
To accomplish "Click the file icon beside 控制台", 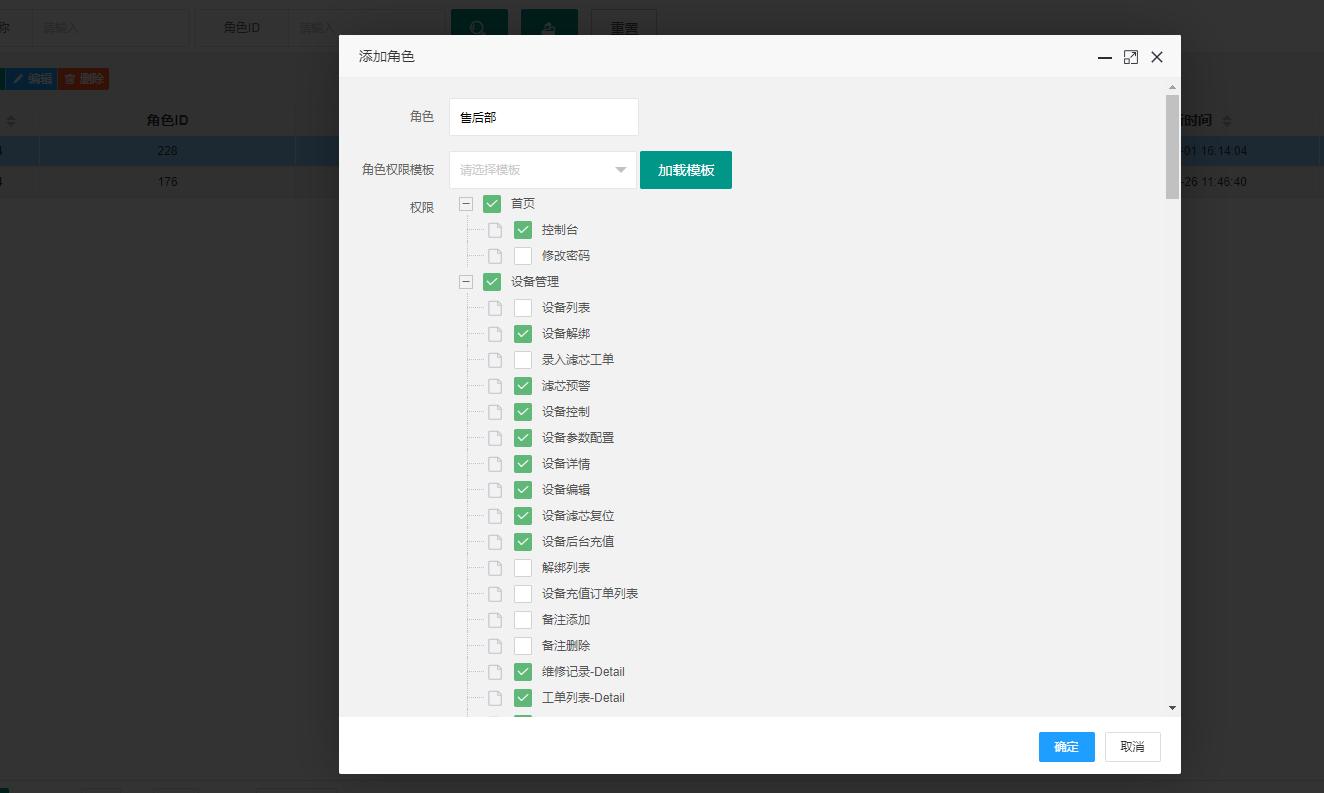I will 495,230.
